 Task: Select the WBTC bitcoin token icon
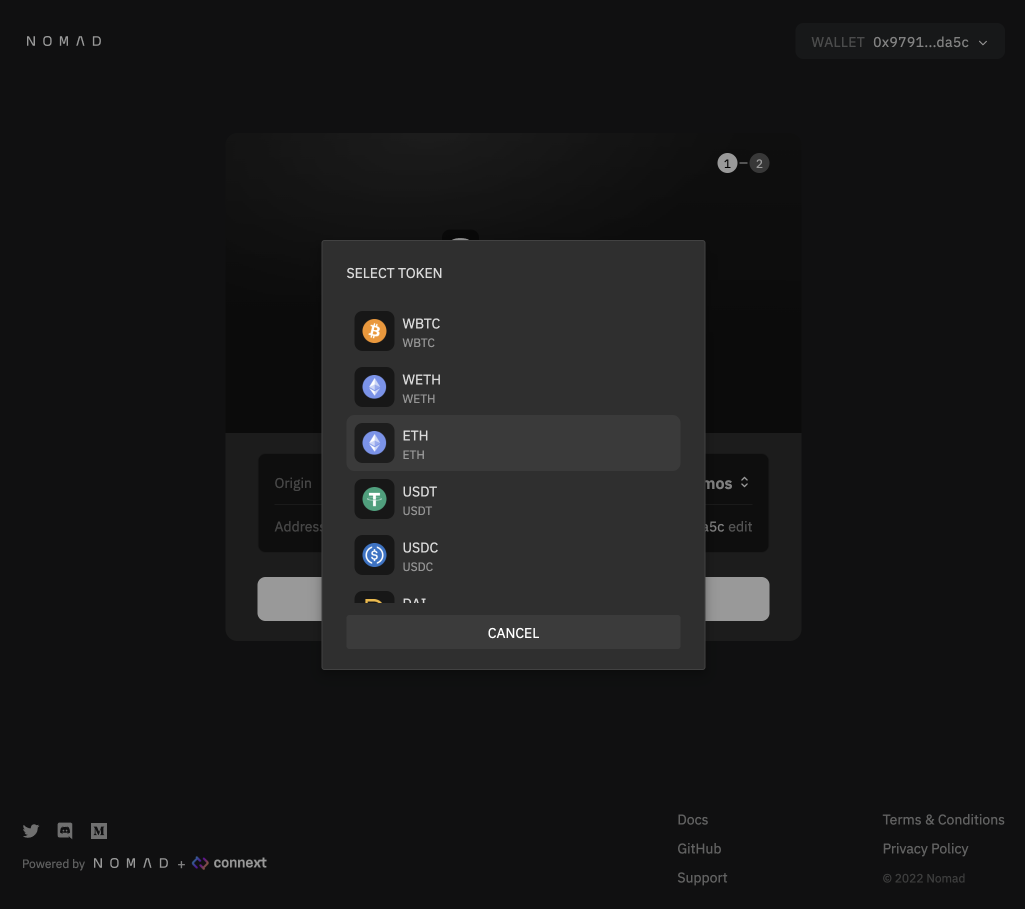374,331
